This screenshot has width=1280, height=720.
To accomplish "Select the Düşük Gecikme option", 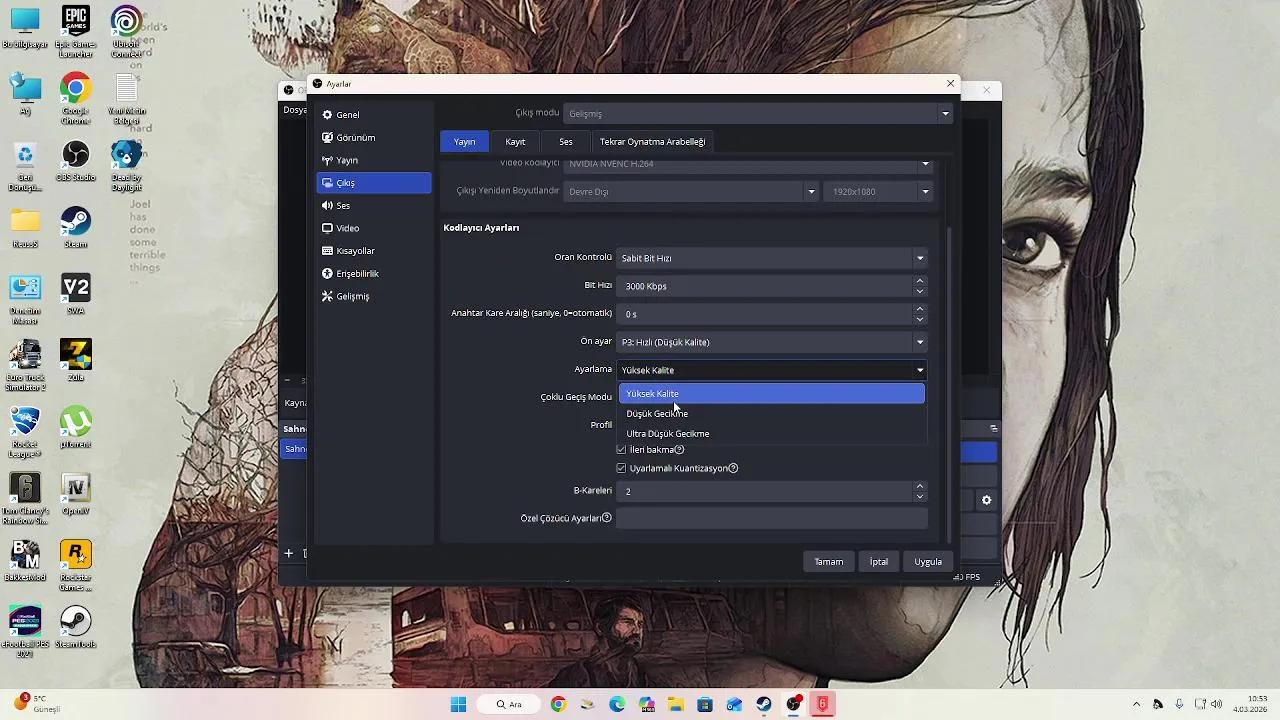I will [657, 414].
